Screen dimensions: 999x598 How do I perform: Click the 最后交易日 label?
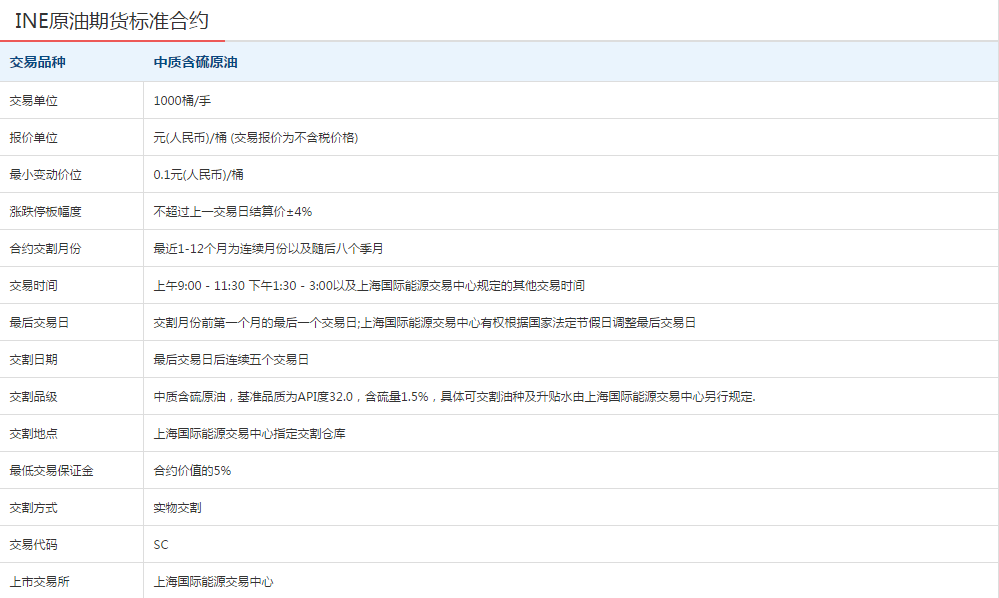[x=39, y=322]
